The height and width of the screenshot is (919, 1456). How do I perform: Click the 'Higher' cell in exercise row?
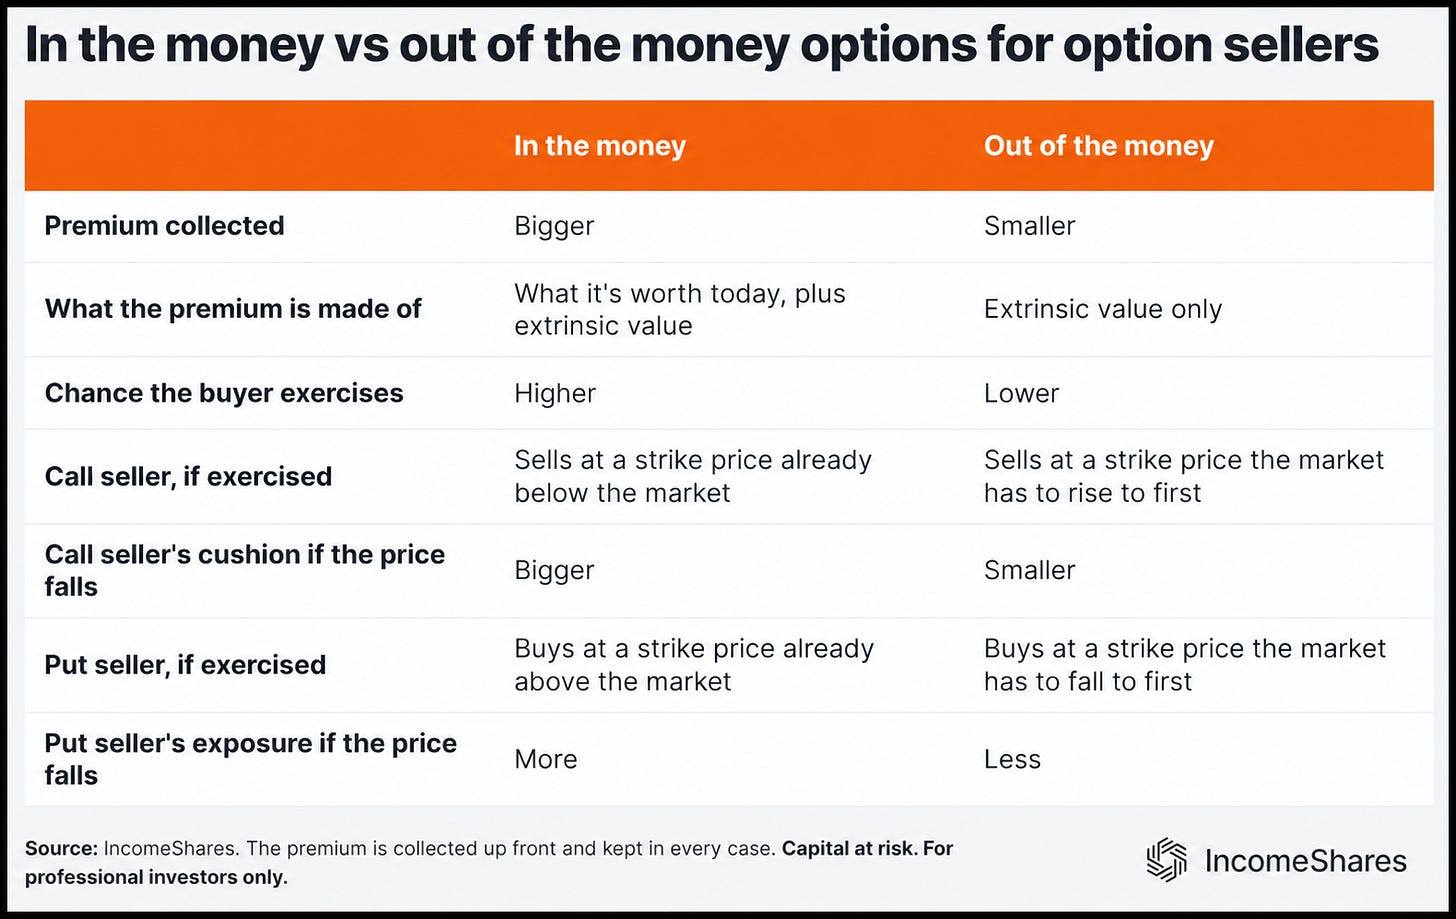555,393
